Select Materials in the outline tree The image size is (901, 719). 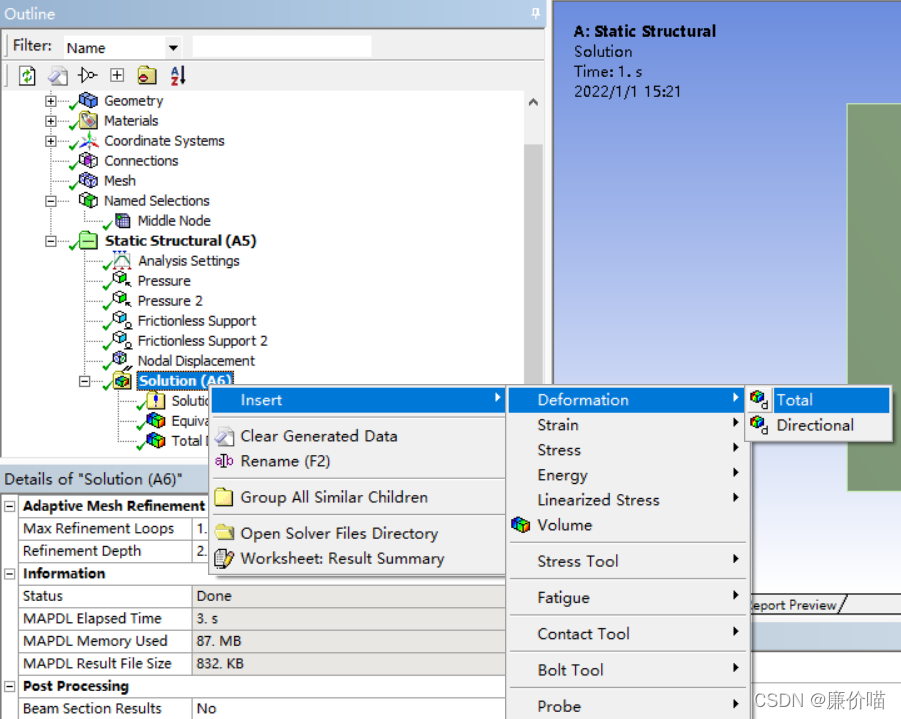coord(131,121)
